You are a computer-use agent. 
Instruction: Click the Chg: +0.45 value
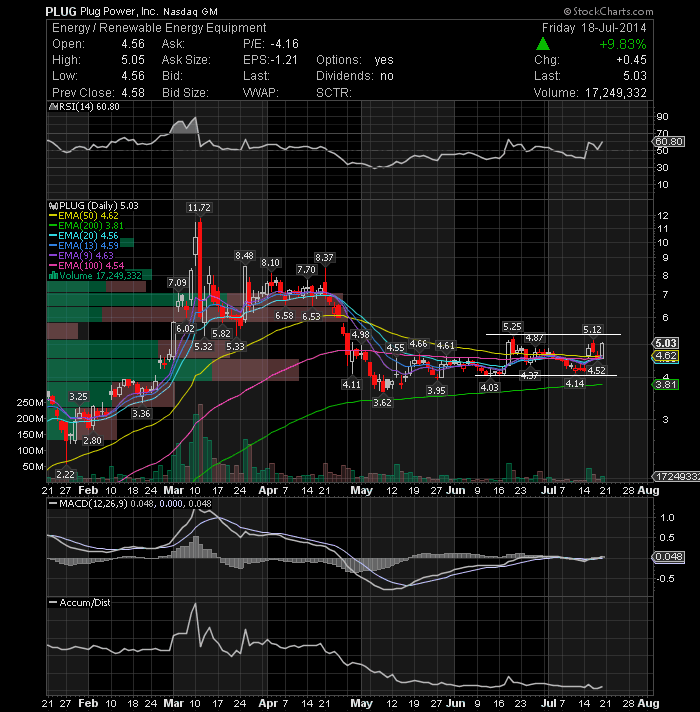[x=590, y=60]
